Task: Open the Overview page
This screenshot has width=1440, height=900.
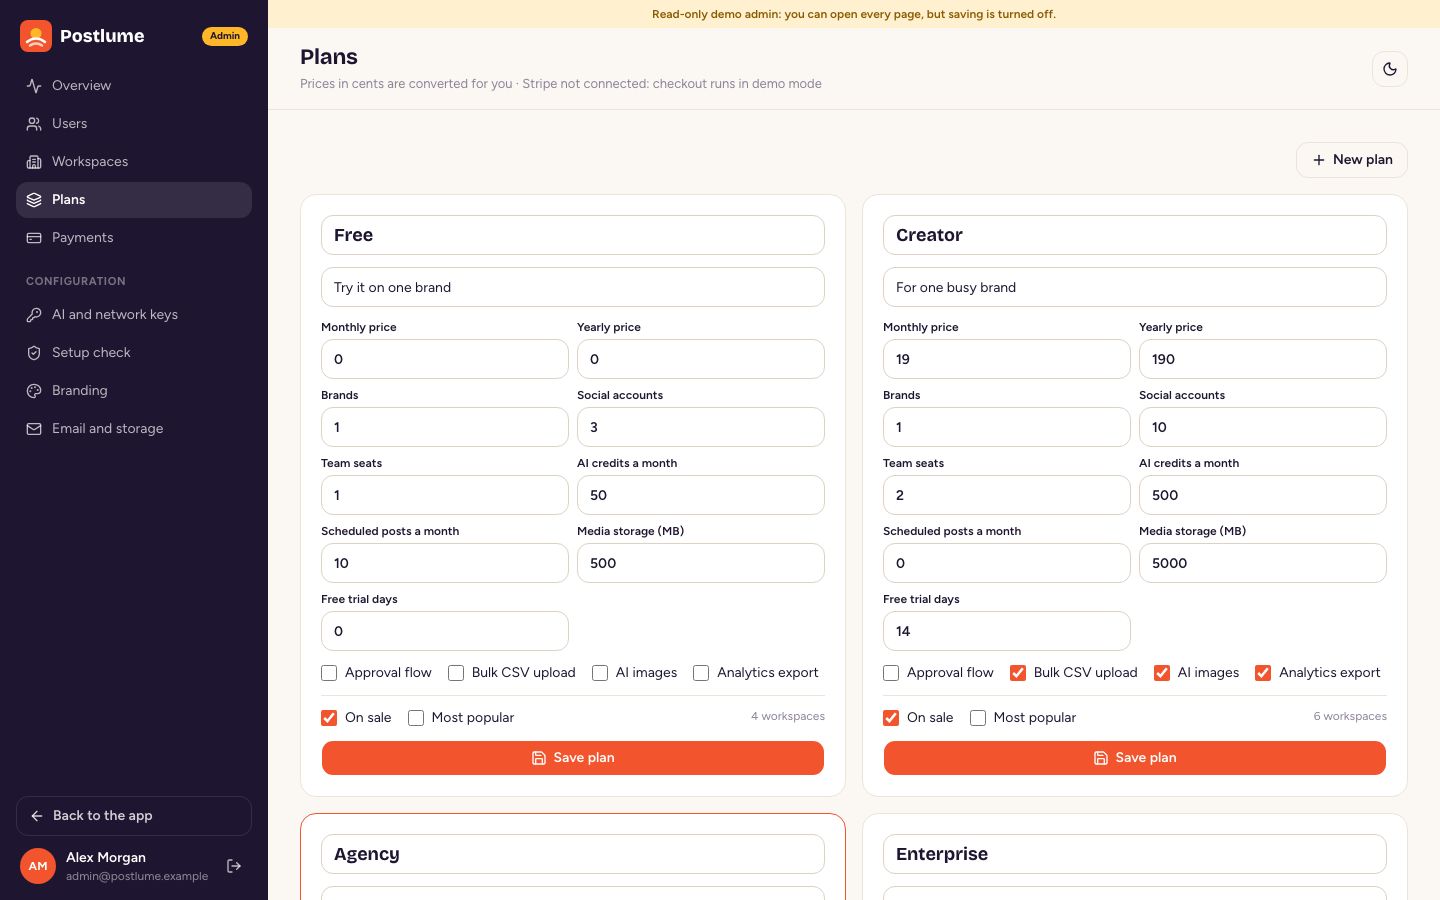Action: tap(134, 86)
